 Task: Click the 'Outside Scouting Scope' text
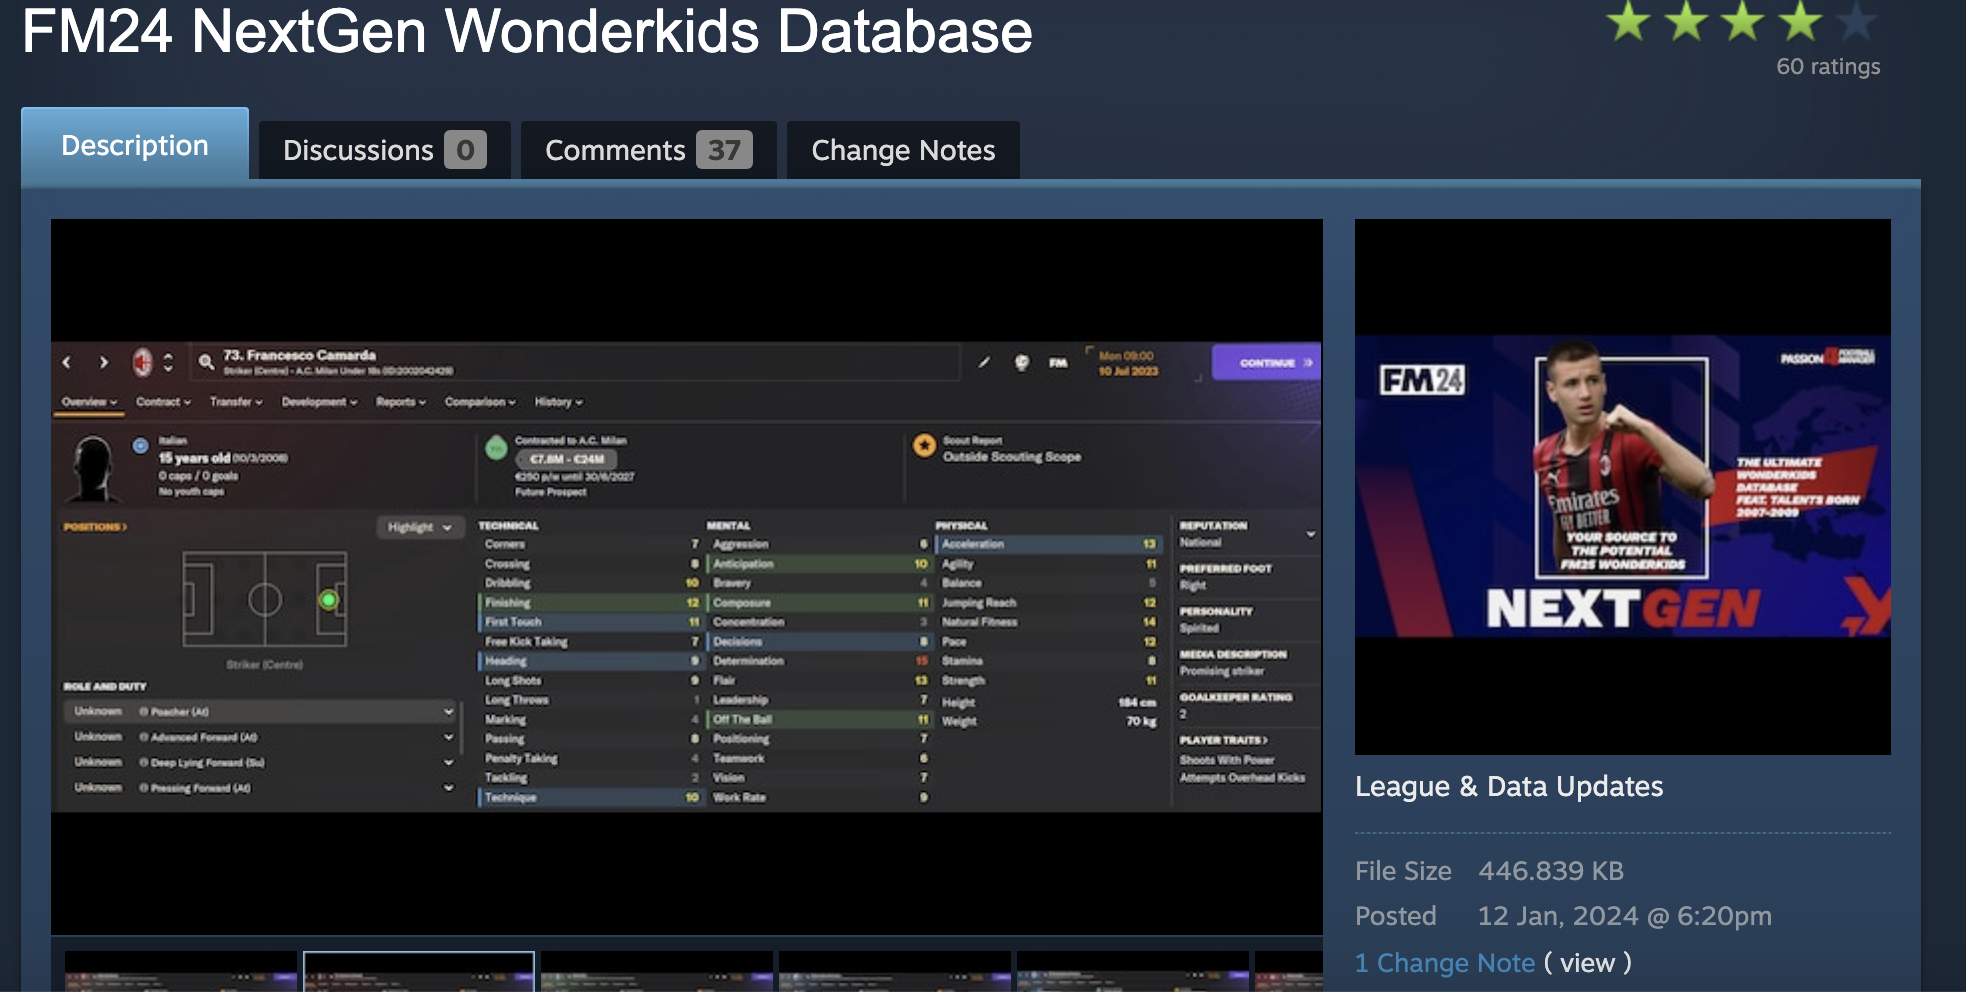point(1012,457)
